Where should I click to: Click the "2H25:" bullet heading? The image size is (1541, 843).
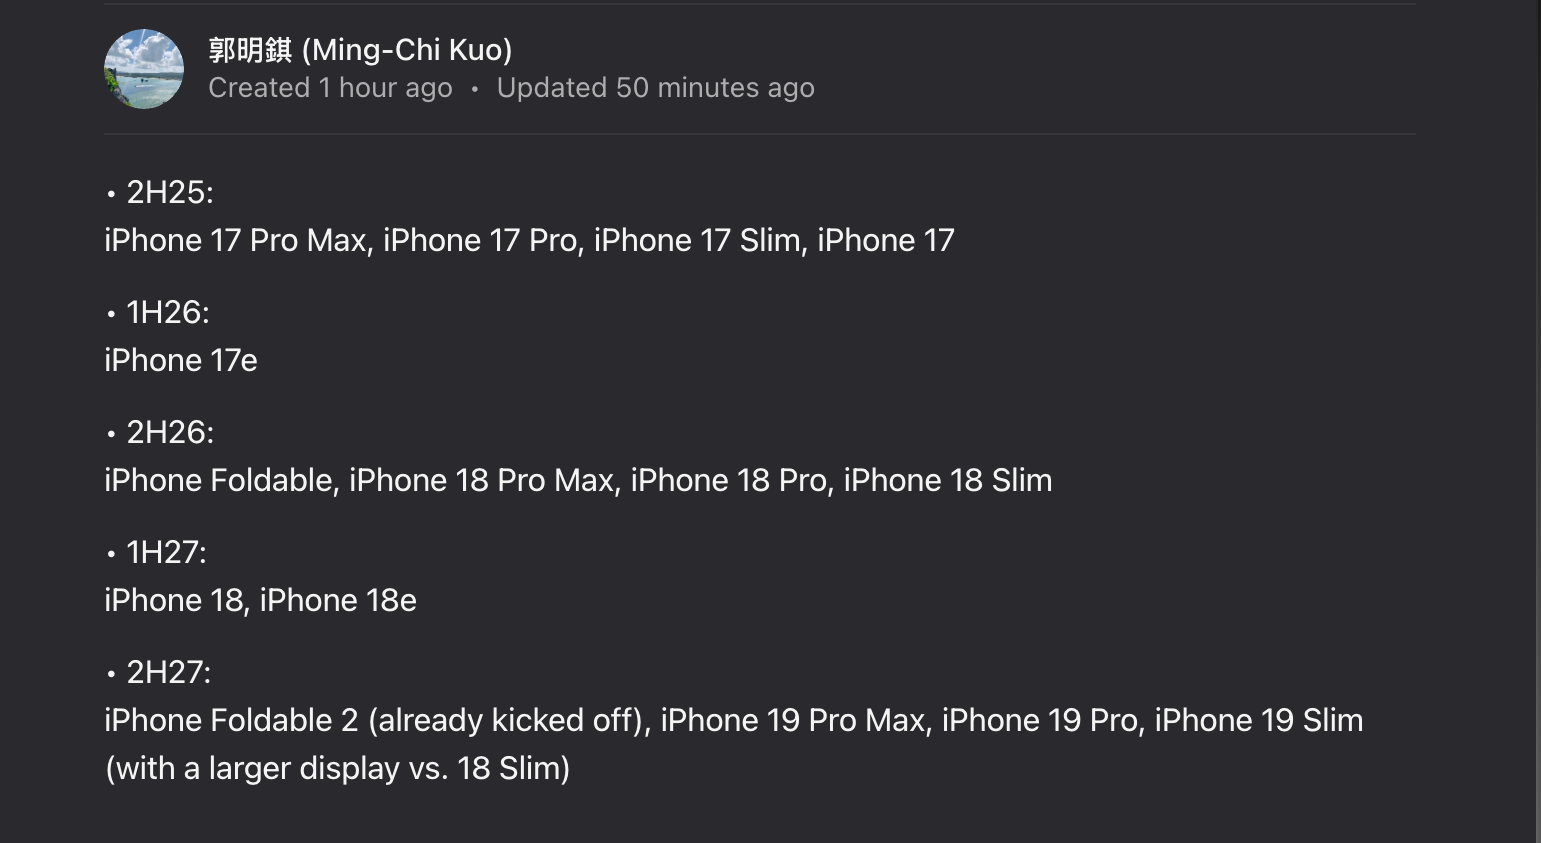[169, 192]
